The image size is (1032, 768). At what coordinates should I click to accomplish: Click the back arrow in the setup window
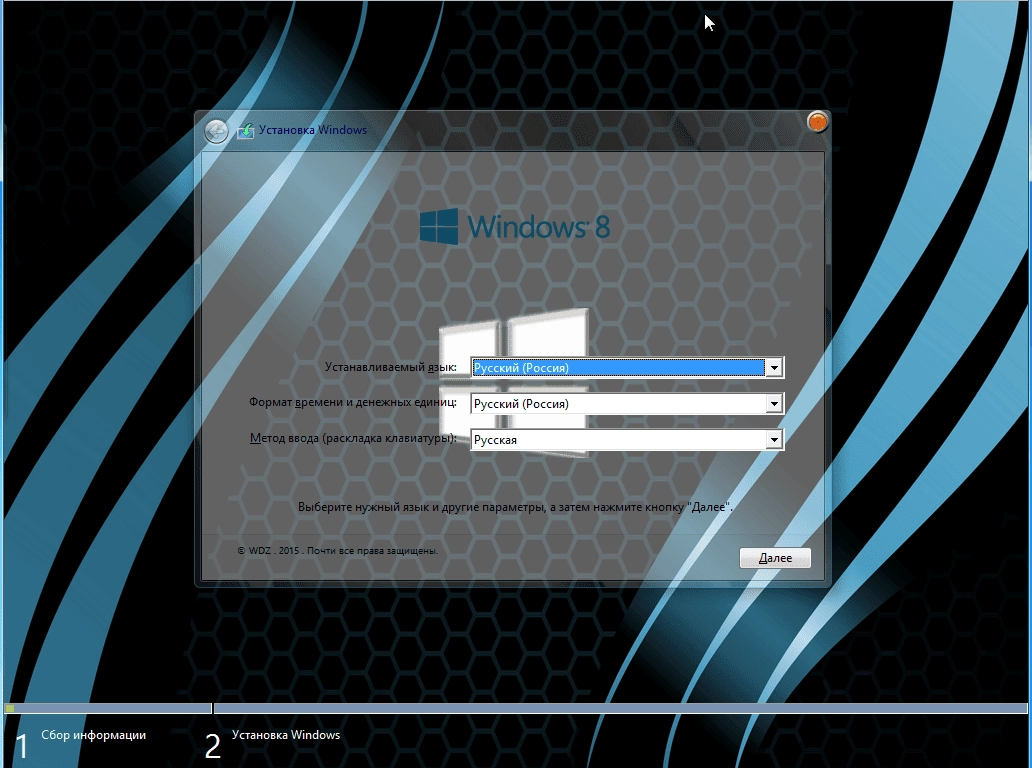(x=216, y=131)
